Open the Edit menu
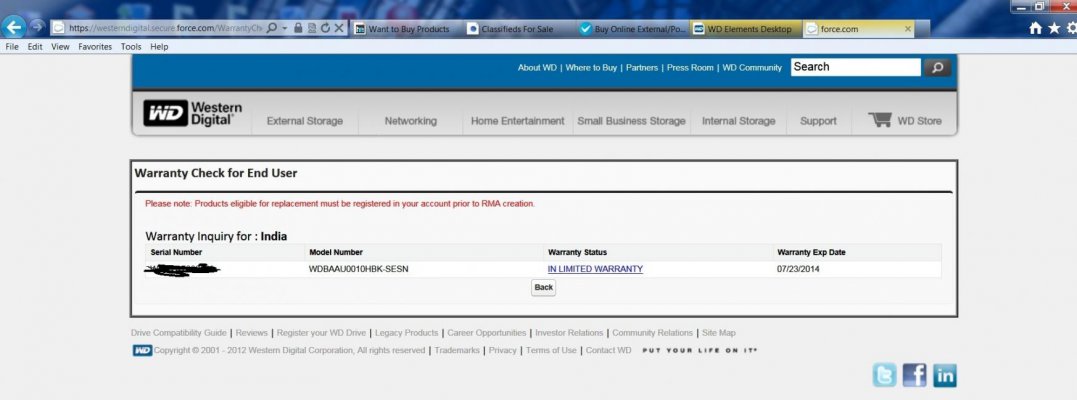 (35, 47)
